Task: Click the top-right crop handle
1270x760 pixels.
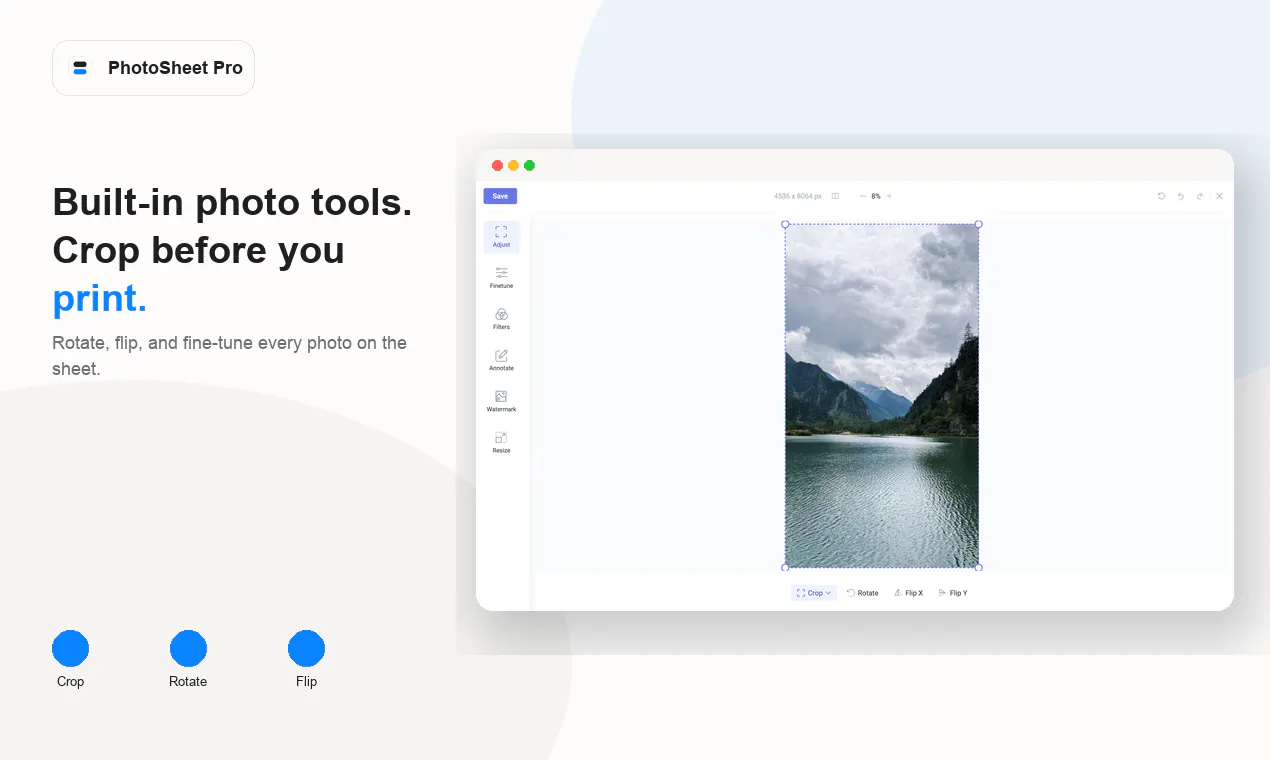Action: 978,224
